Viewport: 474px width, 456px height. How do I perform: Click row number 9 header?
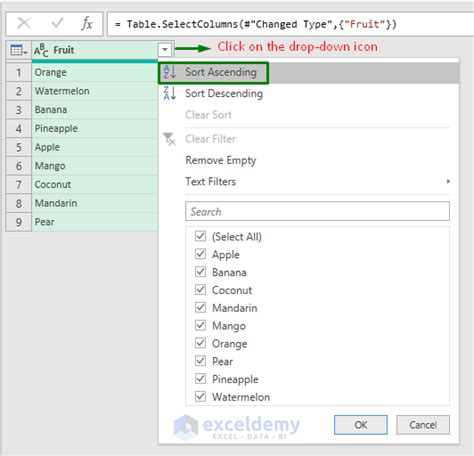[x=19, y=222]
